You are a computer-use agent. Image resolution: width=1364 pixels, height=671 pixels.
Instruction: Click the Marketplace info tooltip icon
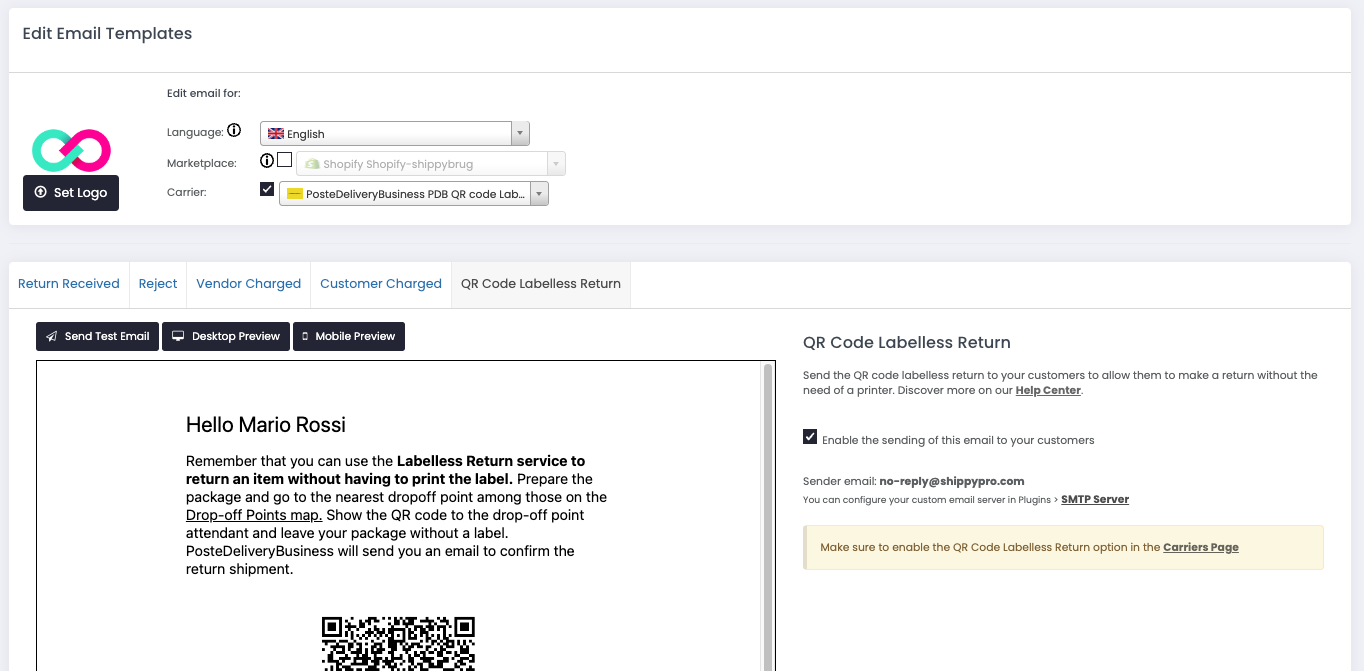point(267,160)
